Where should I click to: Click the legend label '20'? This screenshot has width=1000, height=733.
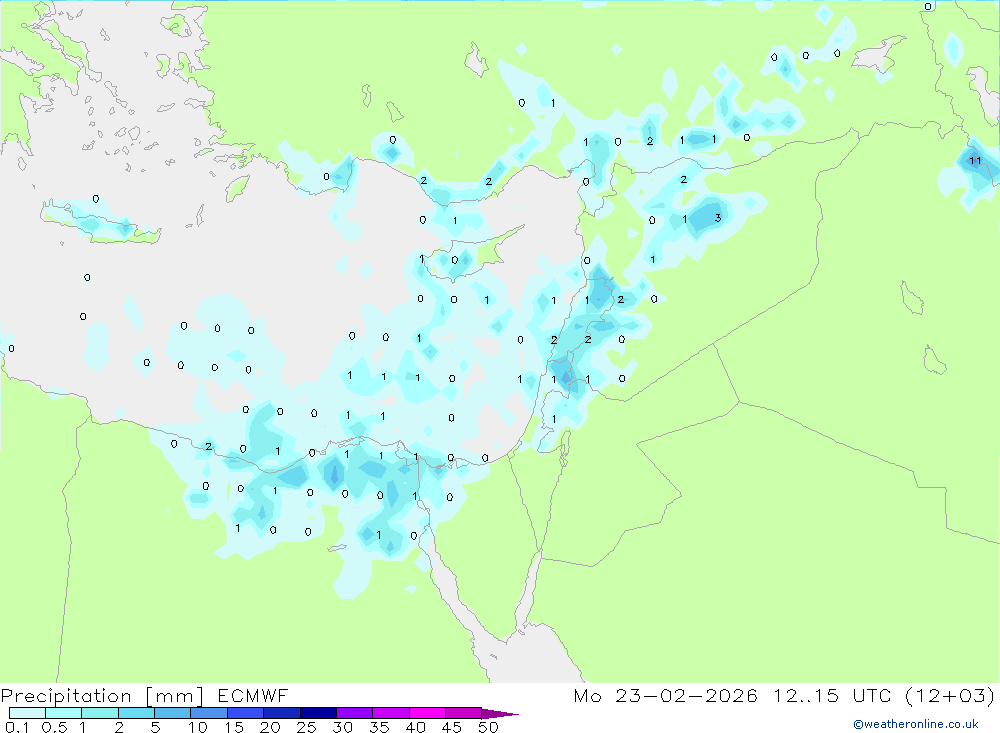click(x=270, y=727)
